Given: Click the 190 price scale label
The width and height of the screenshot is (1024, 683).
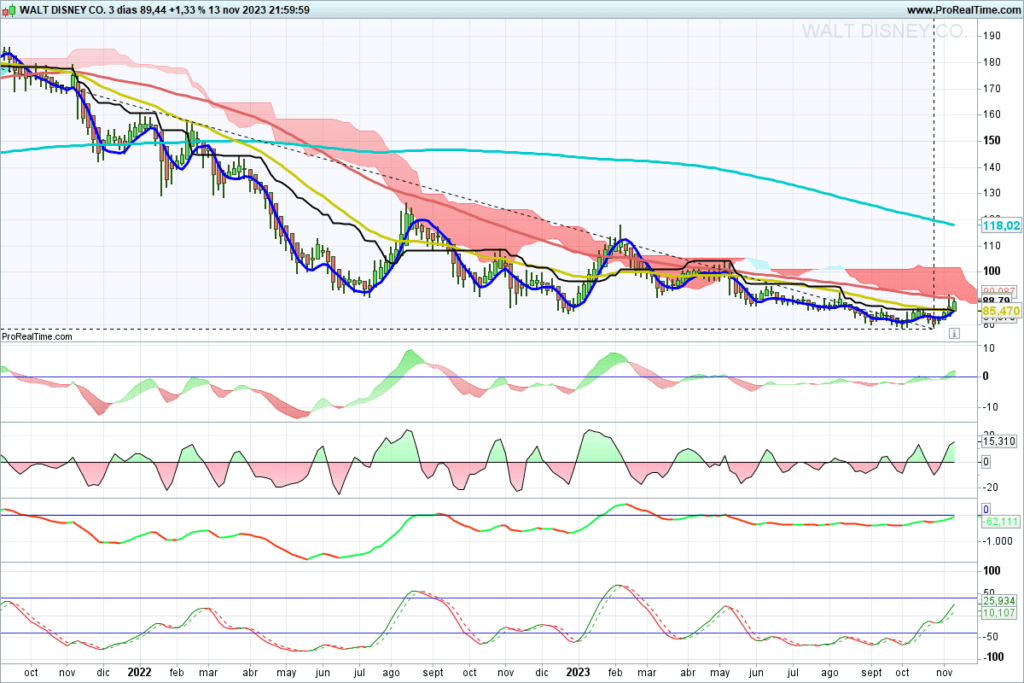Looking at the screenshot, I should pyautogui.click(x=991, y=35).
